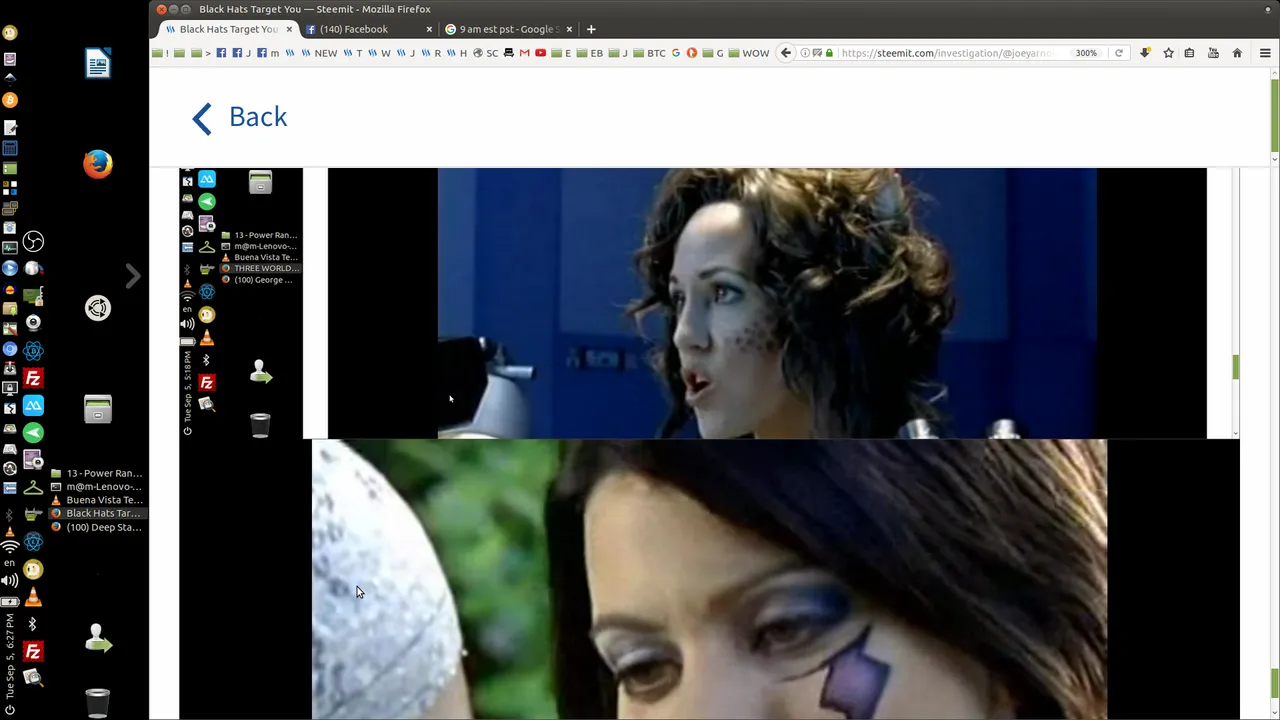
Task: Click the green padlock security icon
Action: 829,53
